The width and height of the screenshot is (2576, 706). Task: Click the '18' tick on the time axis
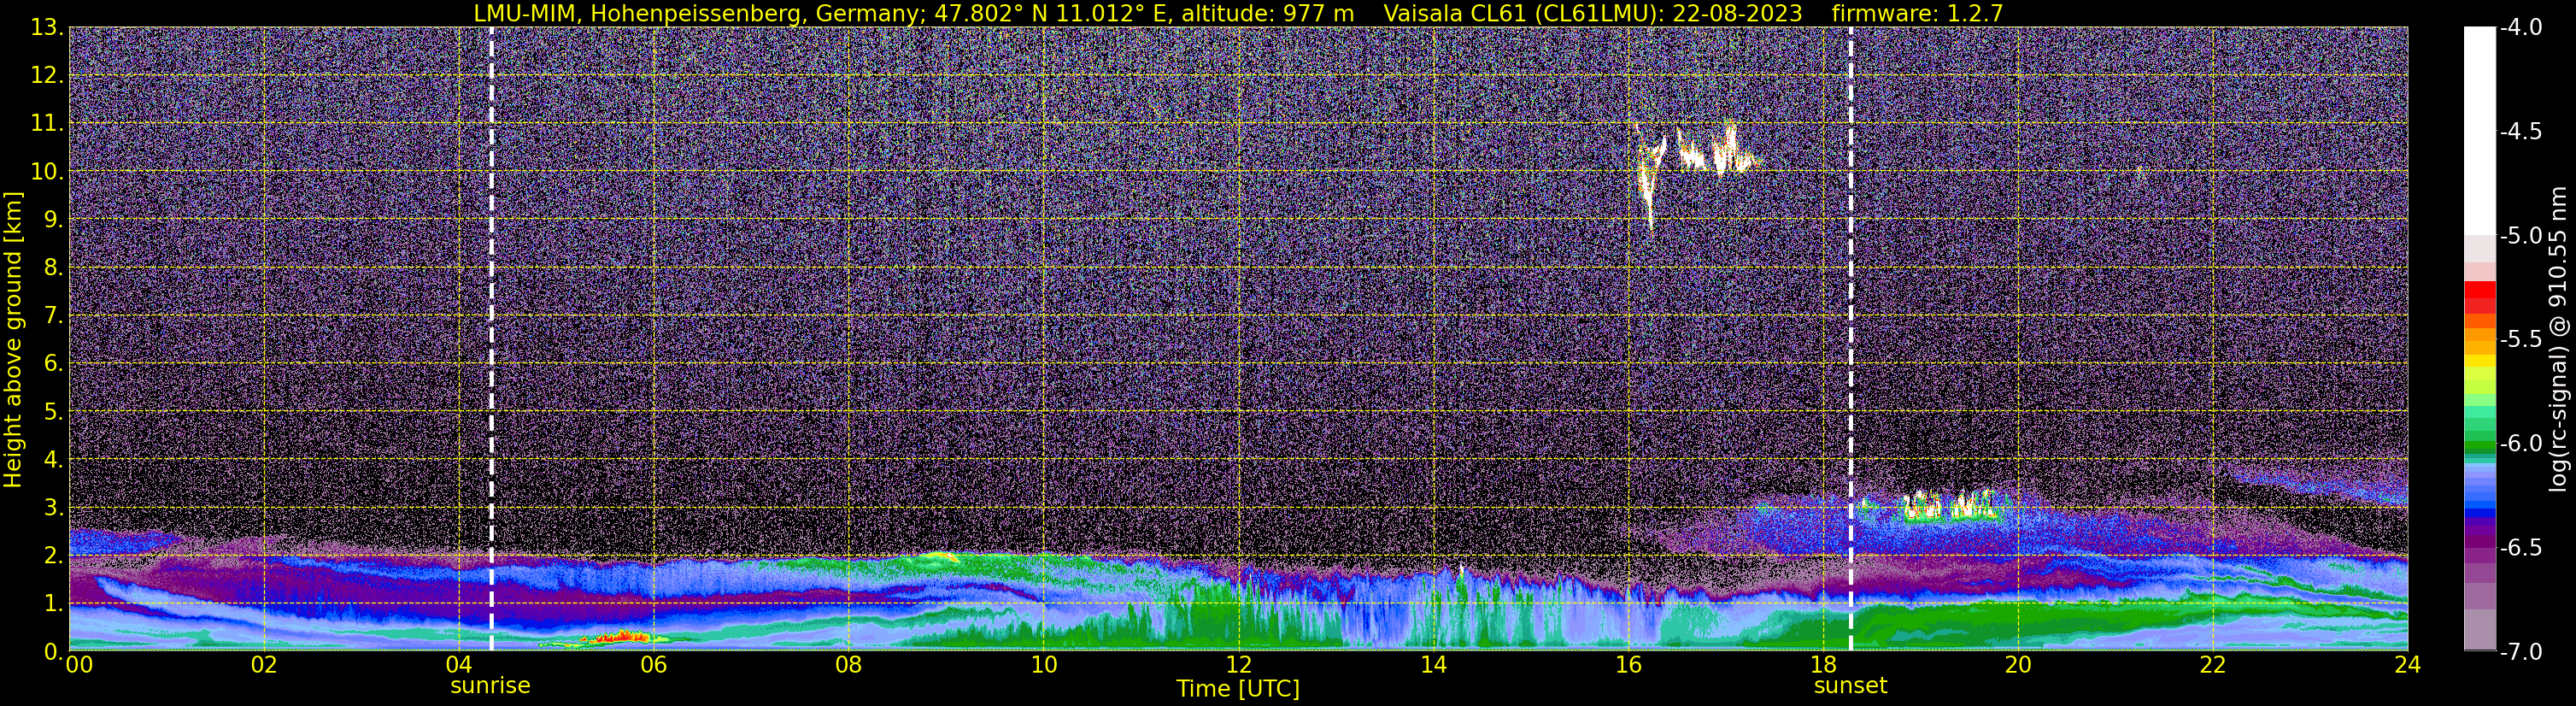tap(1823, 665)
